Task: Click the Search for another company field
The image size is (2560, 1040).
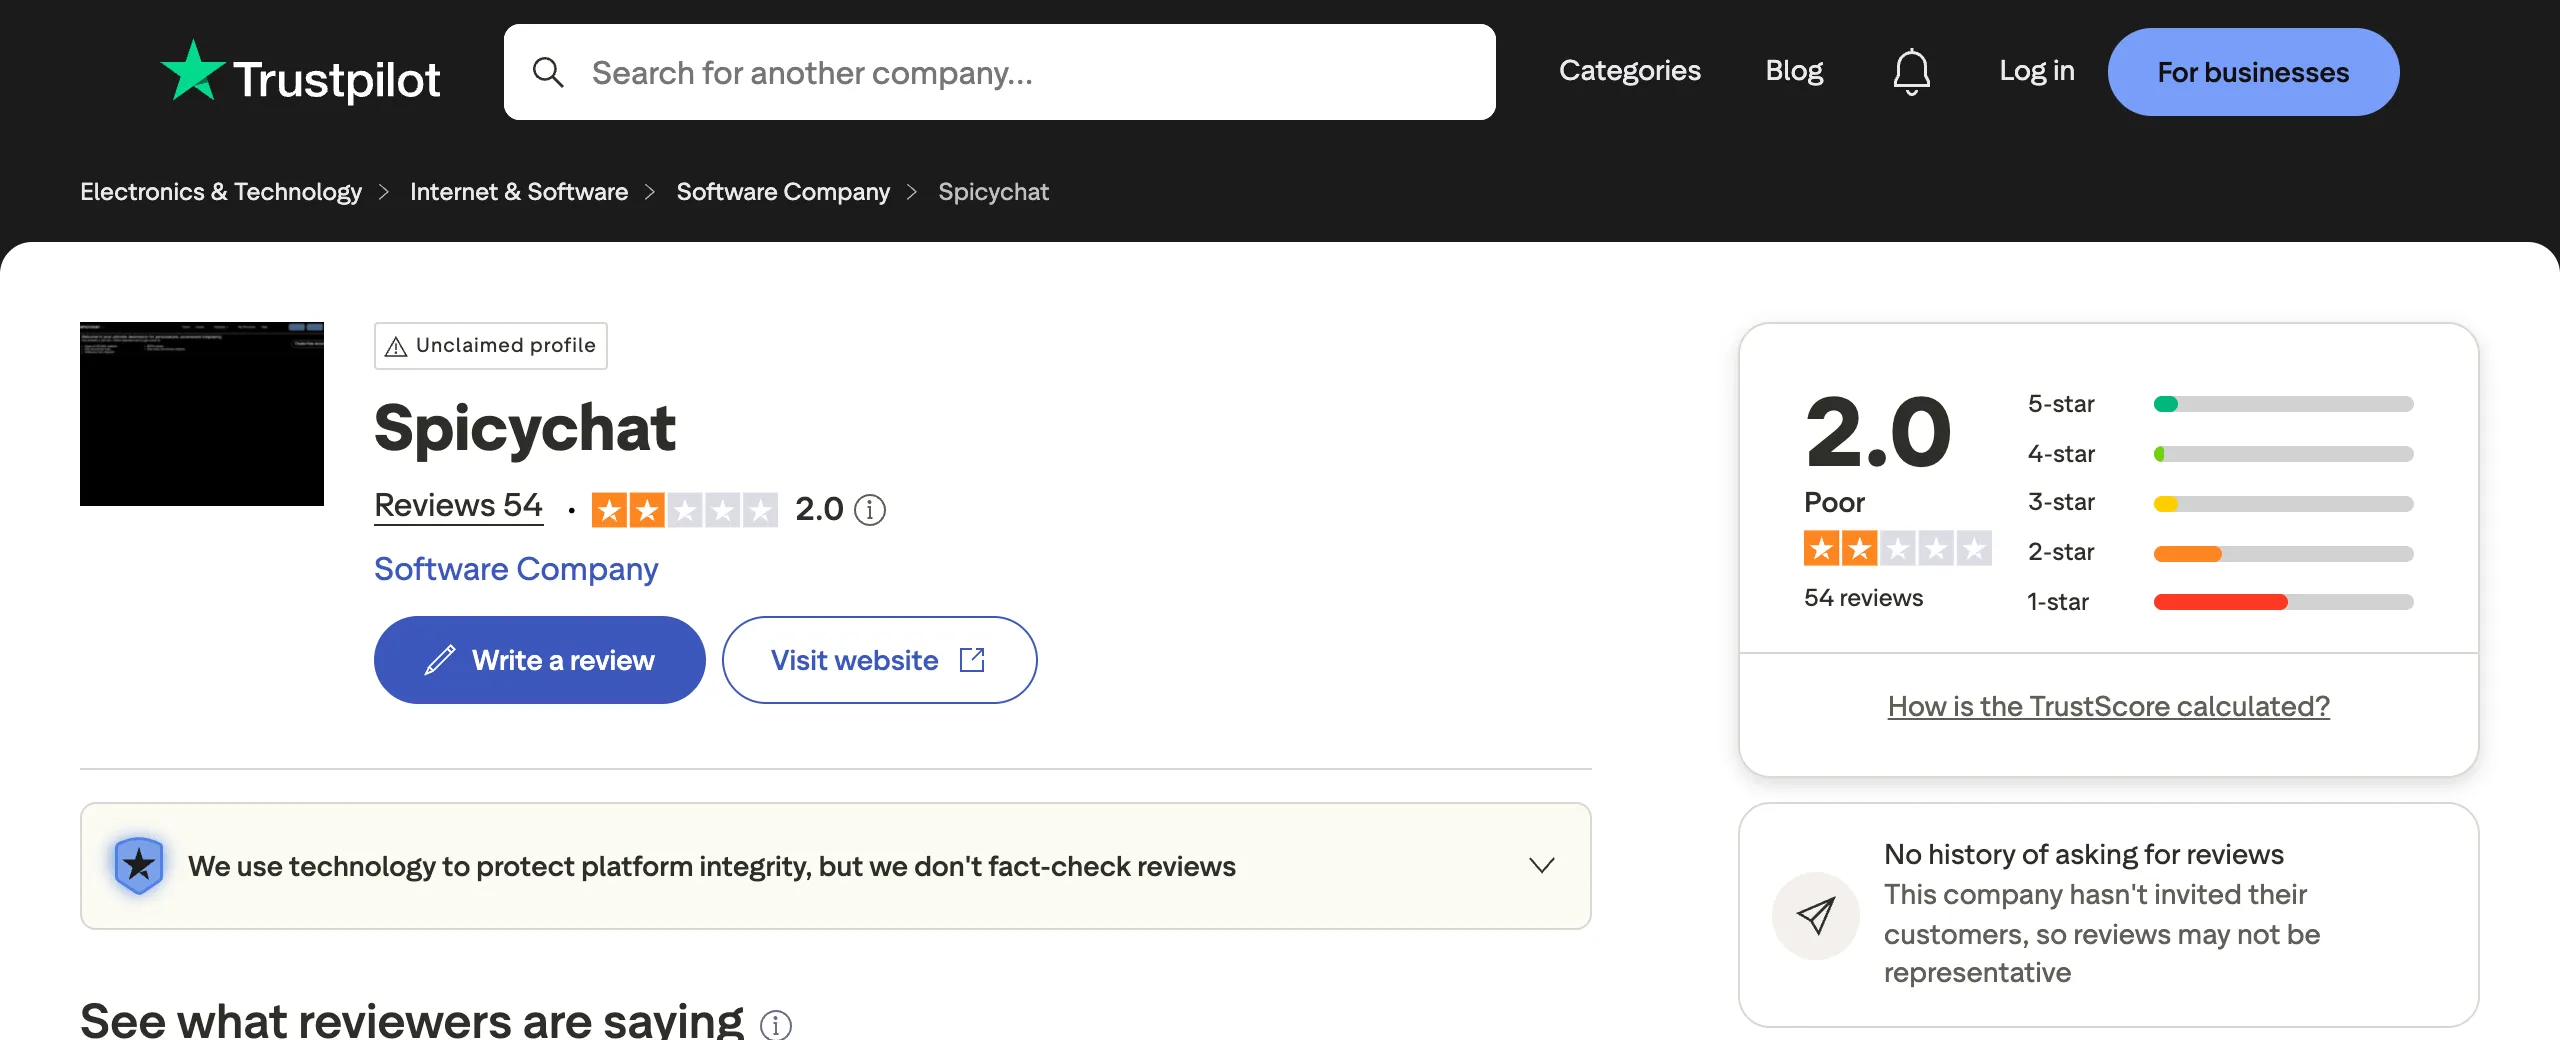Action: click(1000, 72)
